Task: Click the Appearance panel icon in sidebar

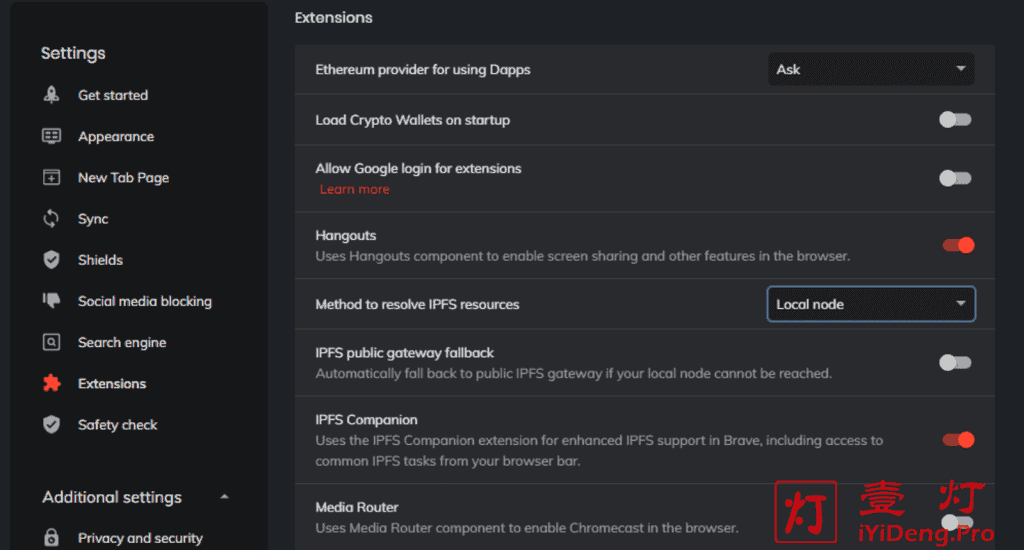Action: coord(51,136)
